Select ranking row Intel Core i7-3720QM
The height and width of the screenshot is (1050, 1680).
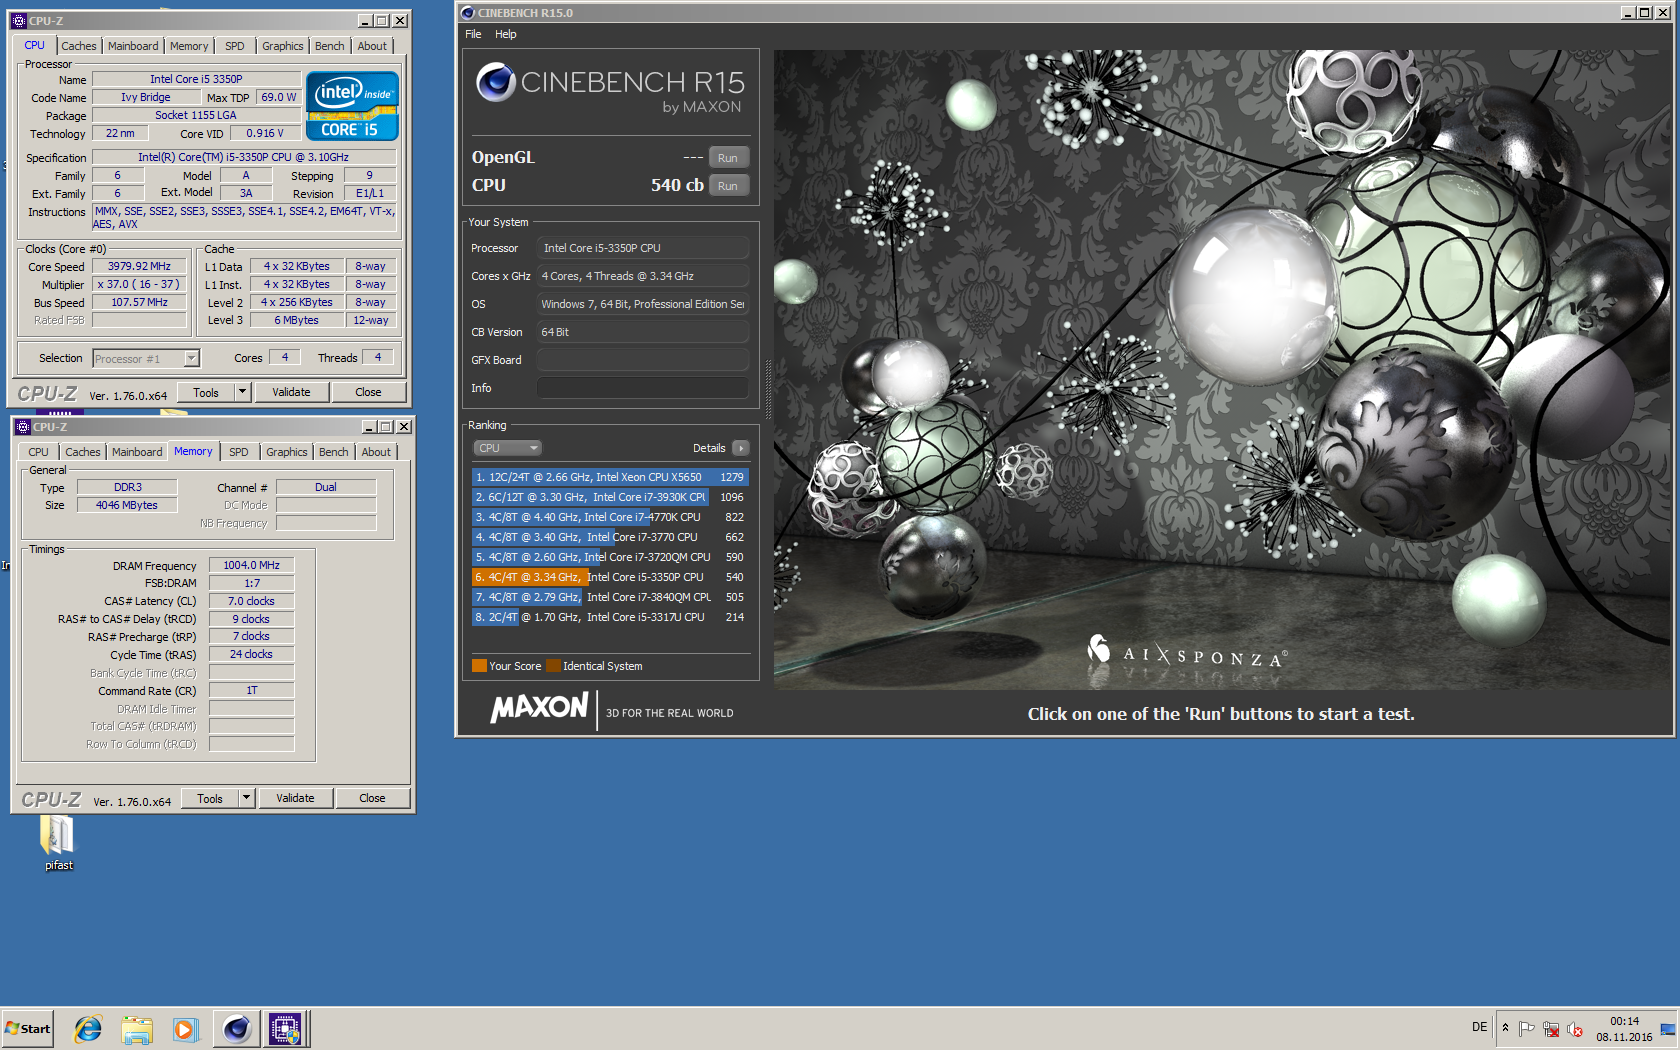610,557
